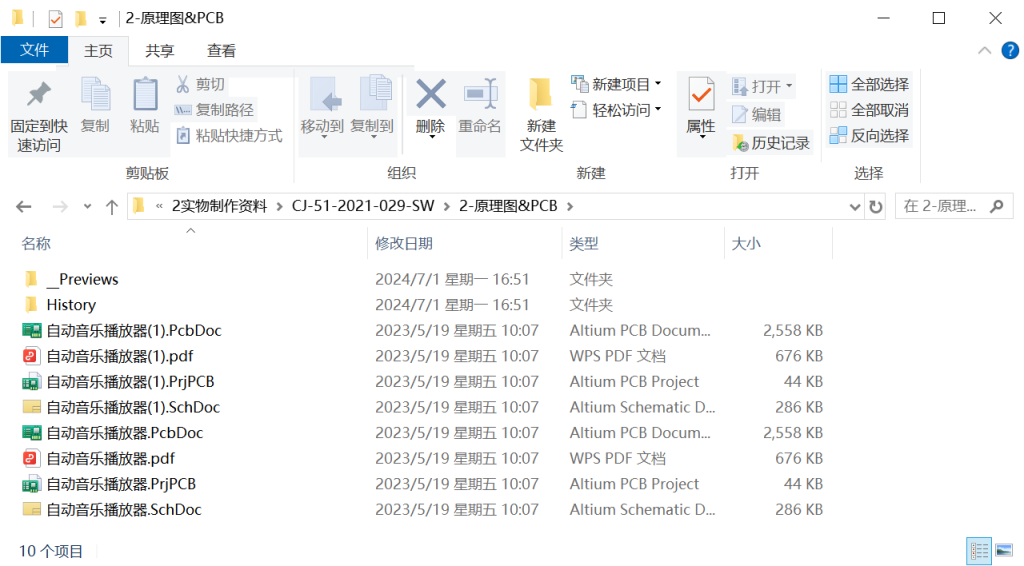Viewport: 1024px width, 566px height.
Task: Click Select none (全部取消)
Action: coord(869,110)
